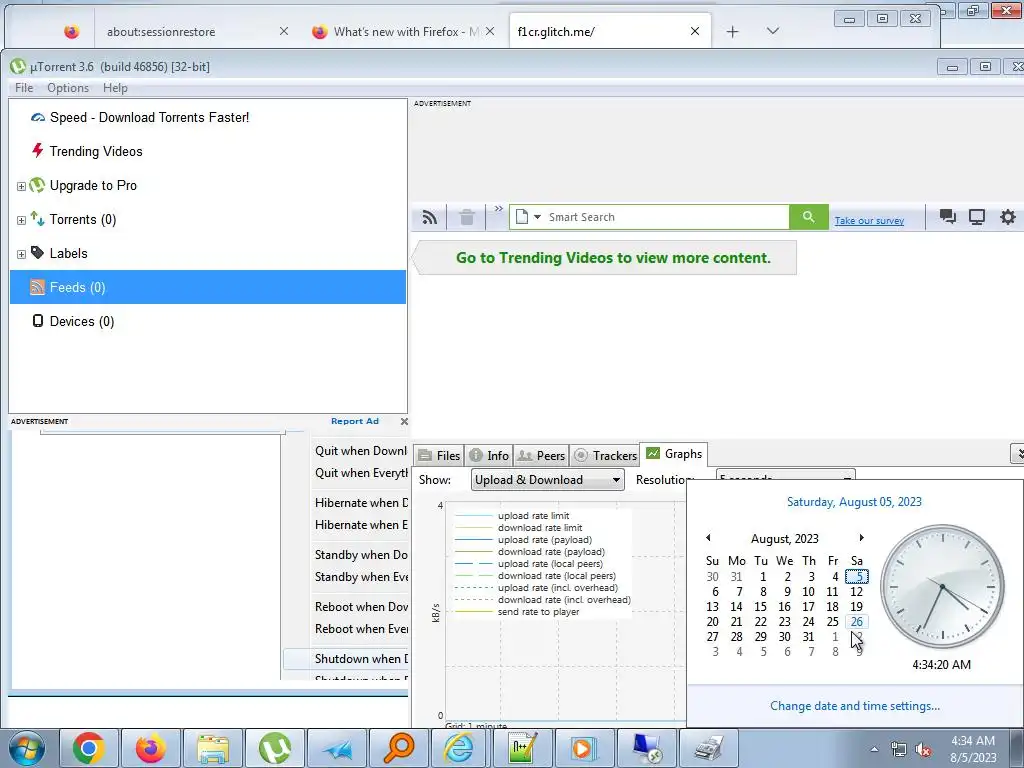This screenshot has height=768, width=1024.
Task: Switch to What's new with Firefox tab
Action: [x=405, y=31]
